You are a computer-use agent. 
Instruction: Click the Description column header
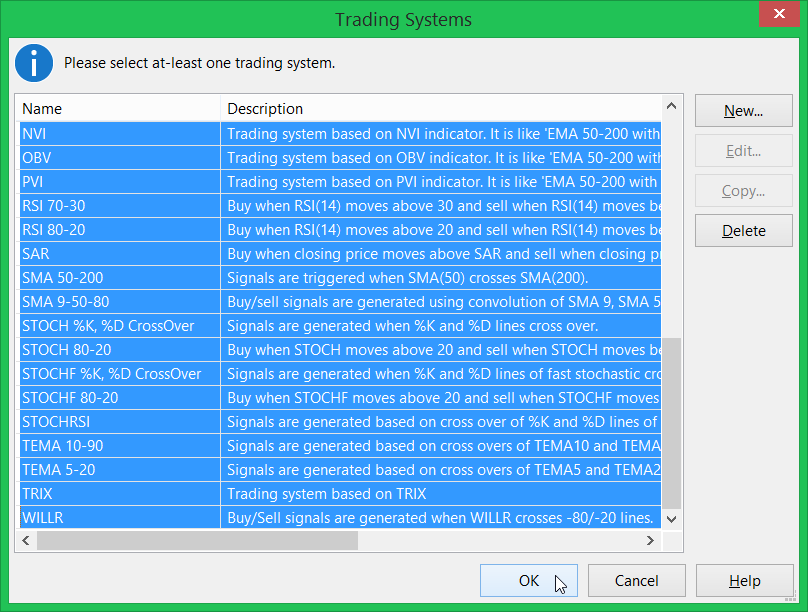[x=400, y=109]
